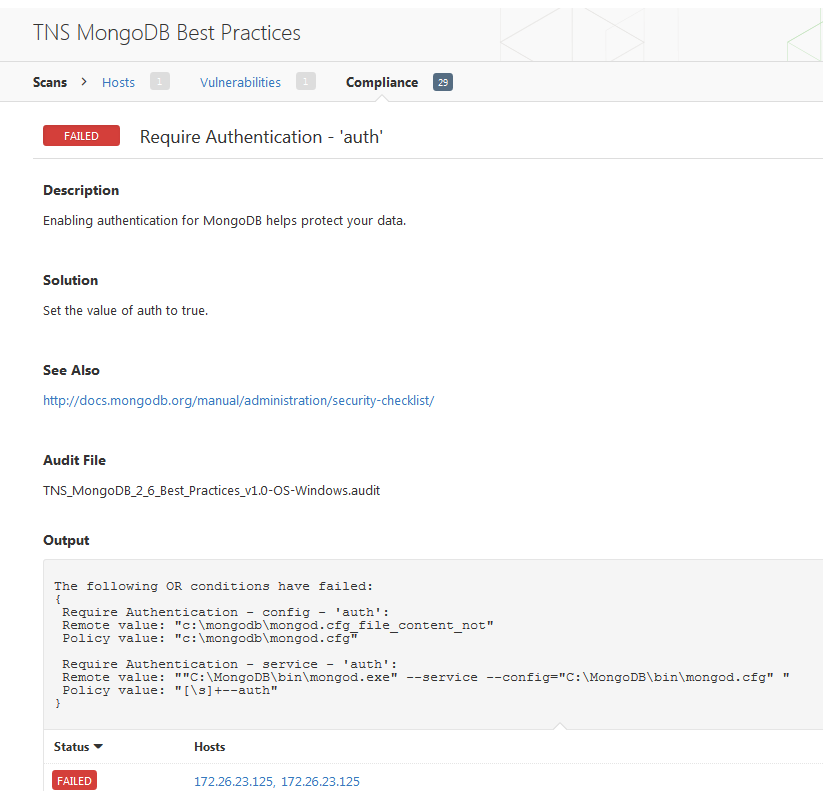Open first host 172.26.23.125 link
The height and width of the screenshot is (791, 823).
234,781
